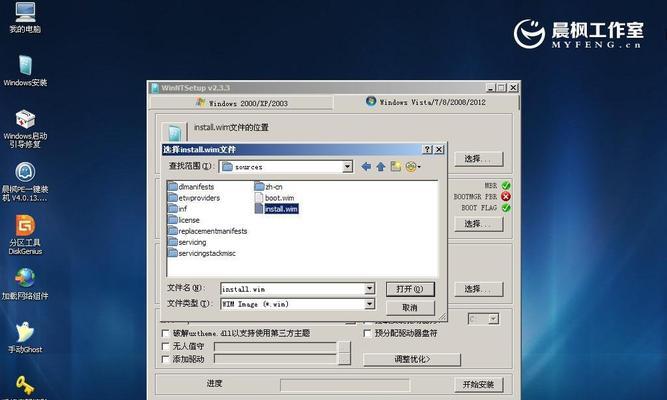Viewport: 667px width, 400px height.
Task: Open Windows启动引导修复 desktop icon
Action: (25, 129)
